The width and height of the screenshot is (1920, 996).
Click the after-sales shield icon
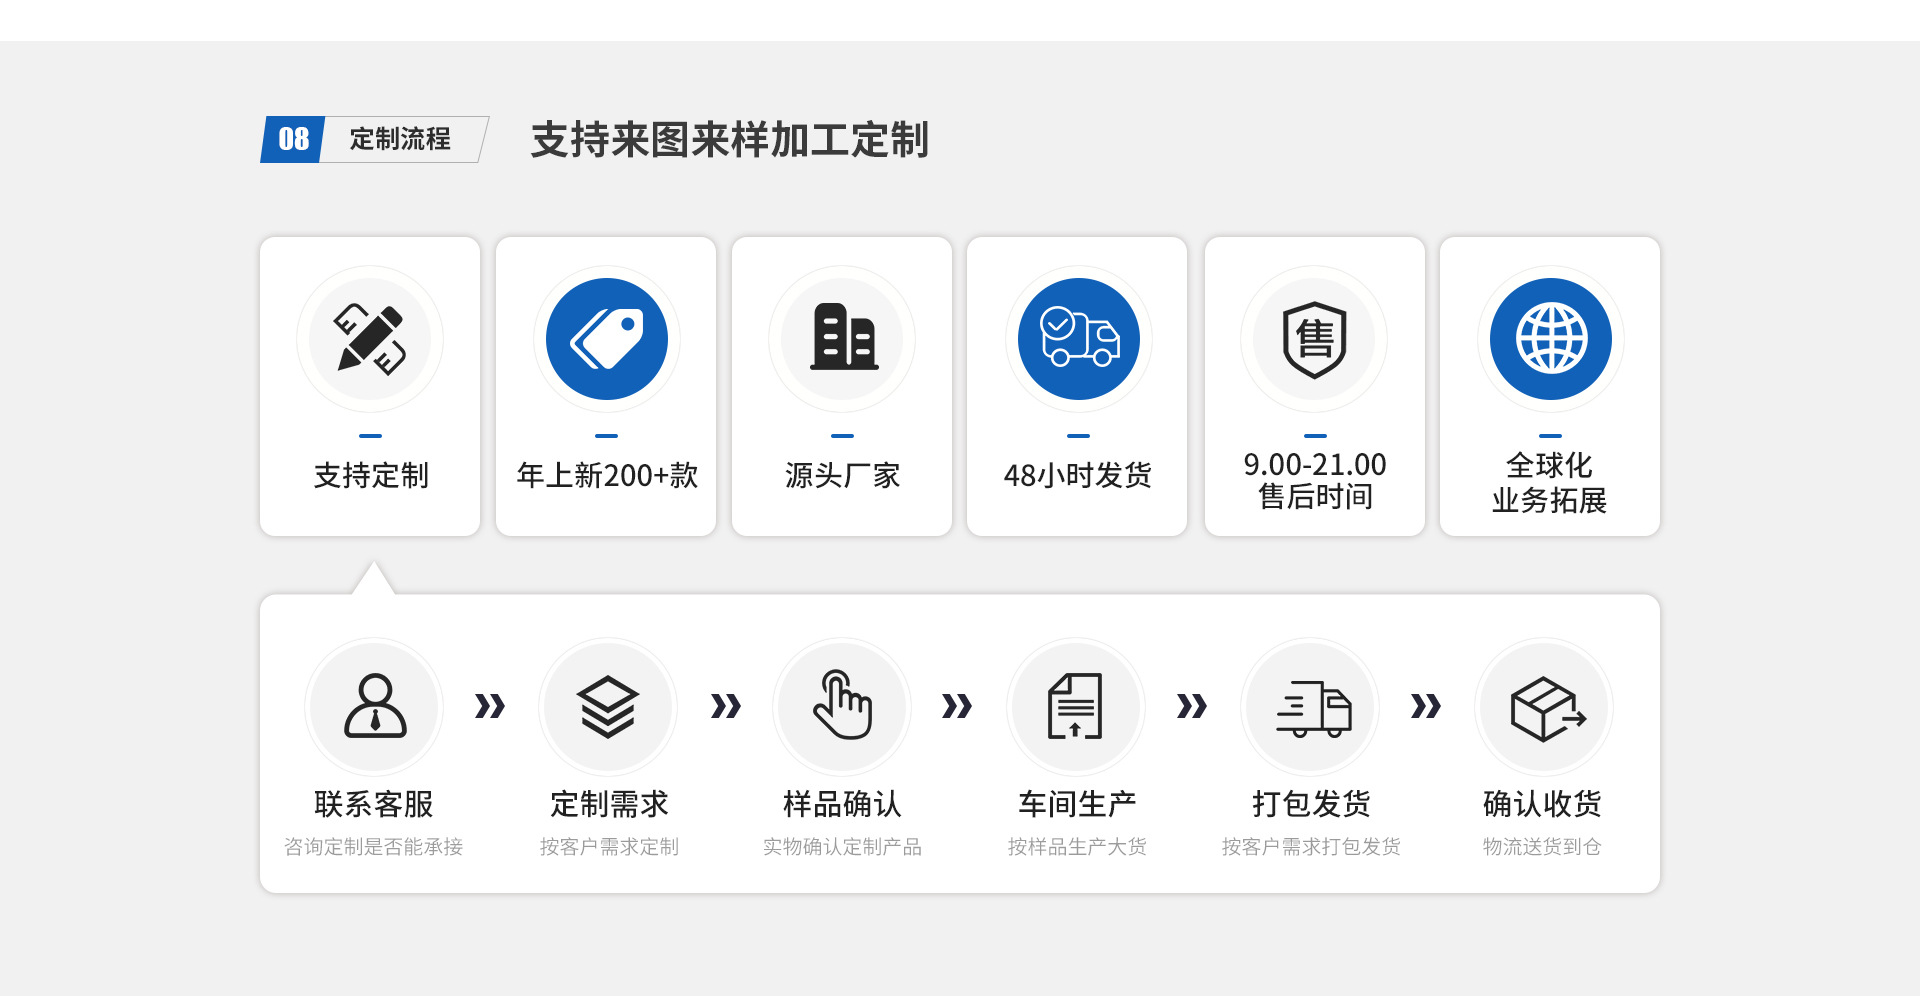1315,339
